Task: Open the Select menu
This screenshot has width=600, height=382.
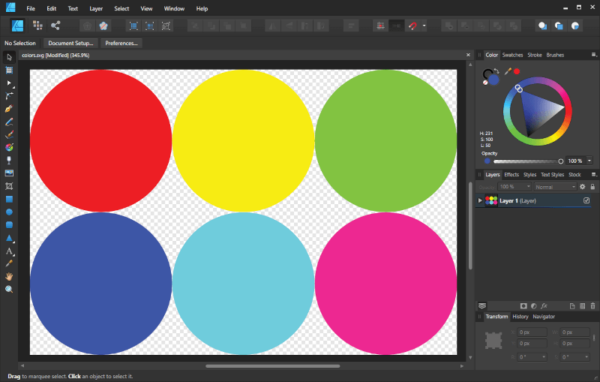Action: pyautogui.click(x=122, y=8)
